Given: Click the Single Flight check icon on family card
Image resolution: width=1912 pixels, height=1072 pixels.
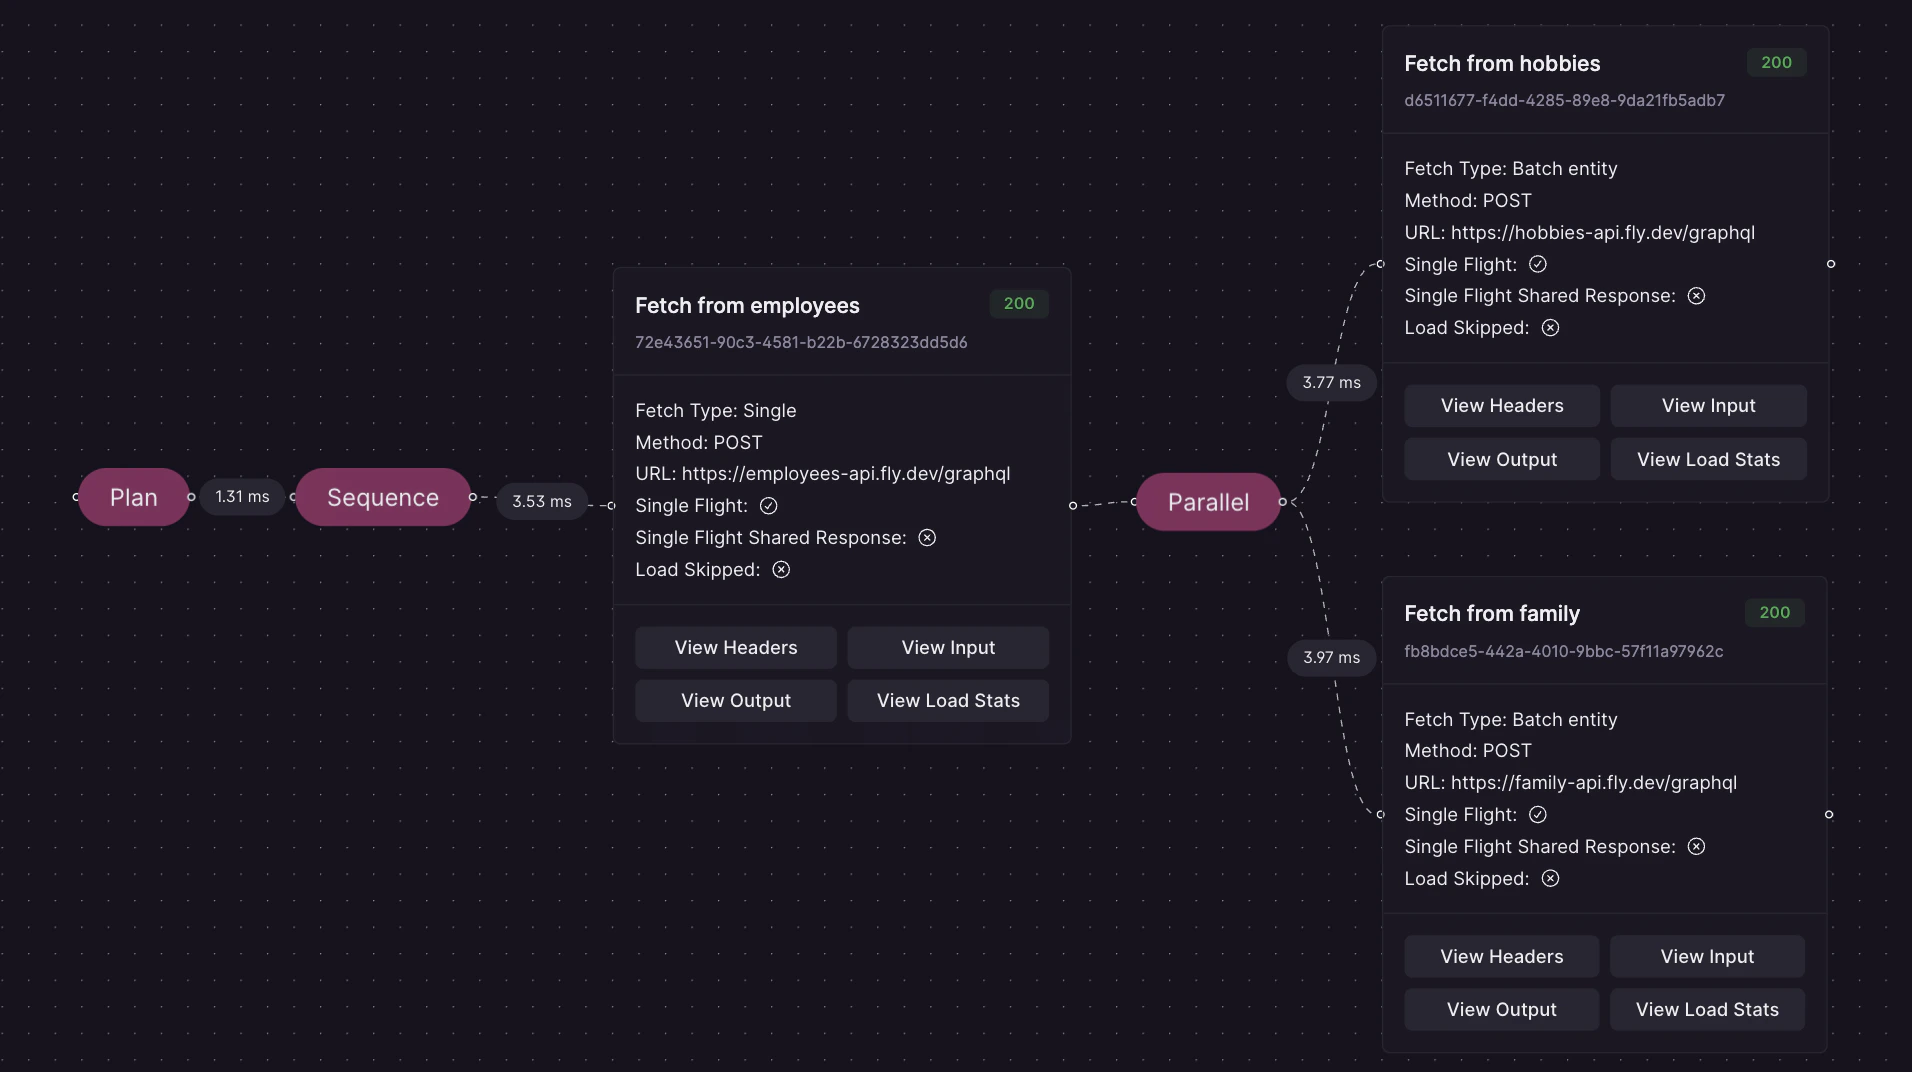Looking at the screenshot, I should (1537, 815).
